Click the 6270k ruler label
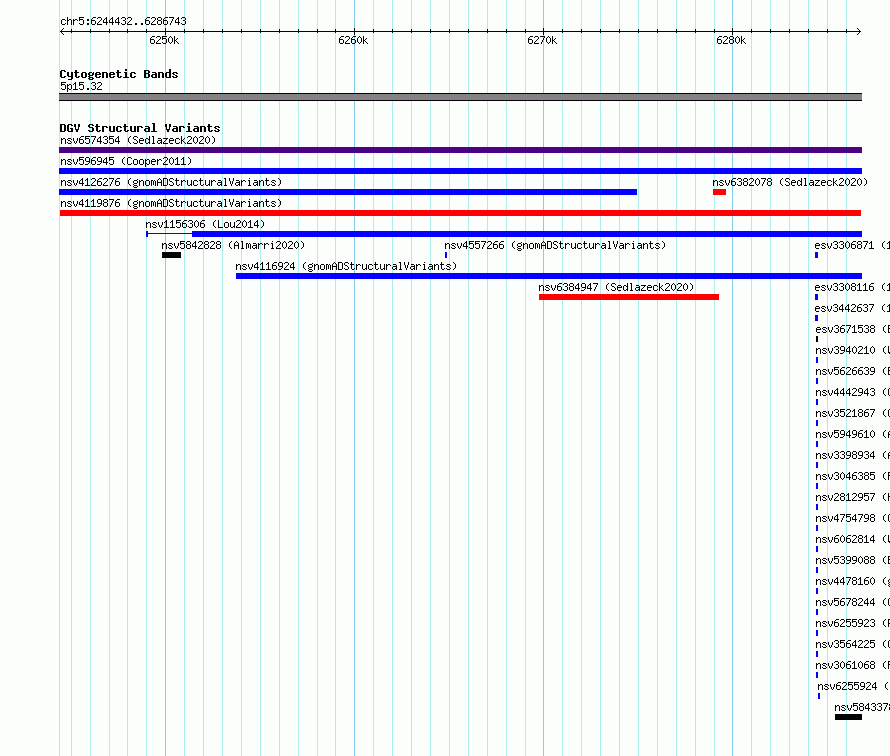 click(542, 40)
